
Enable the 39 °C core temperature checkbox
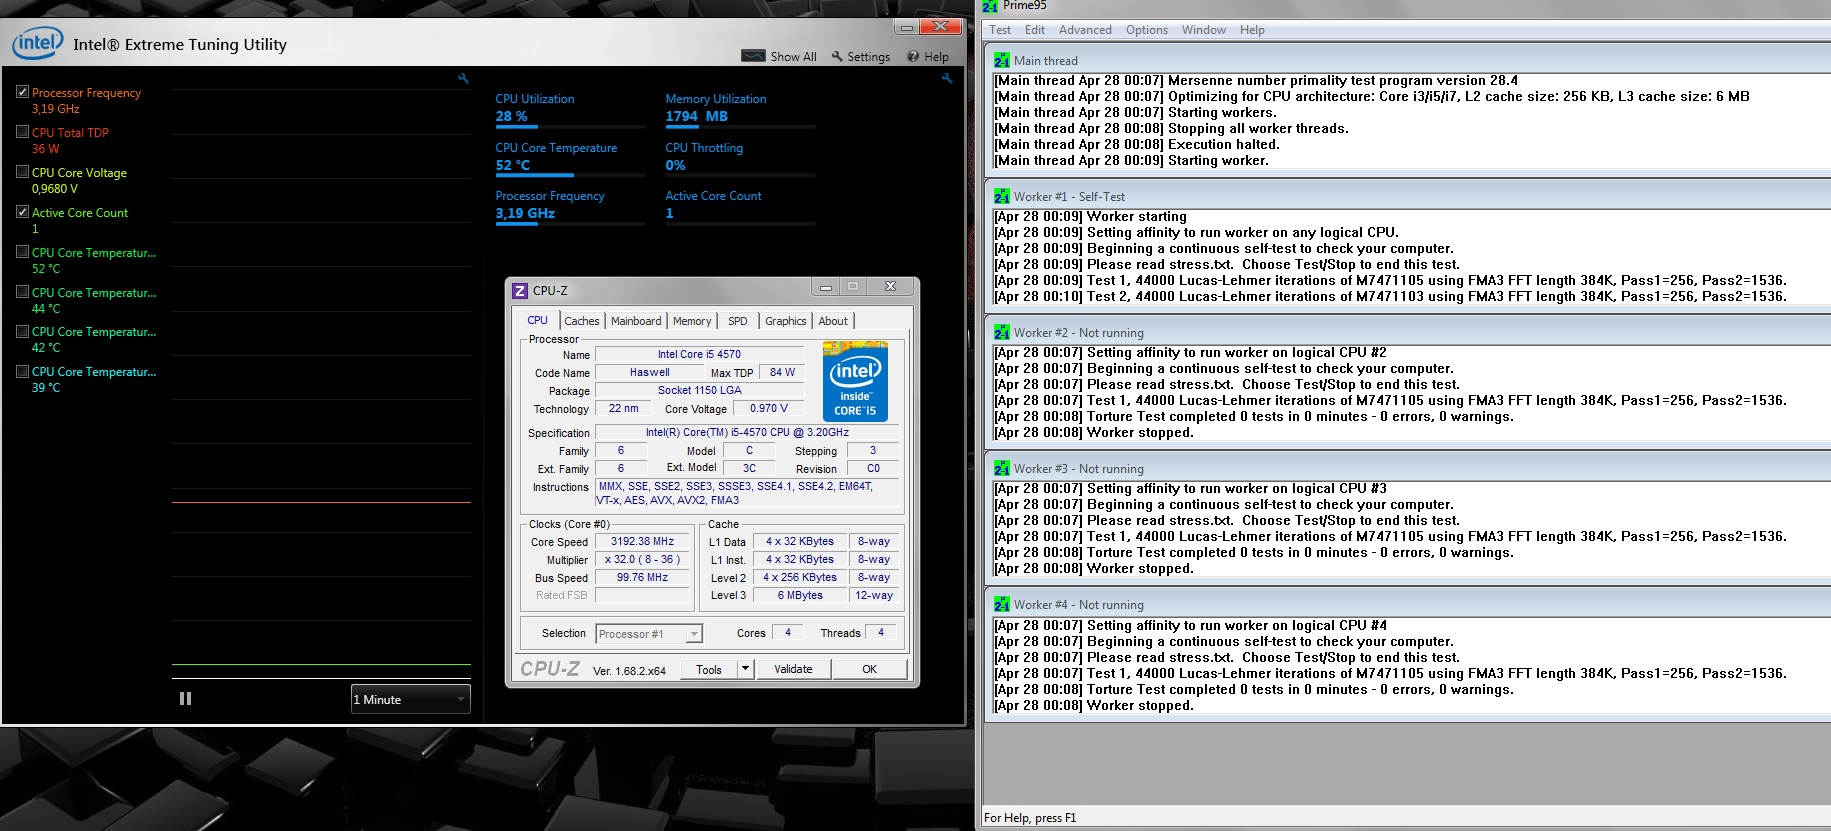point(22,370)
